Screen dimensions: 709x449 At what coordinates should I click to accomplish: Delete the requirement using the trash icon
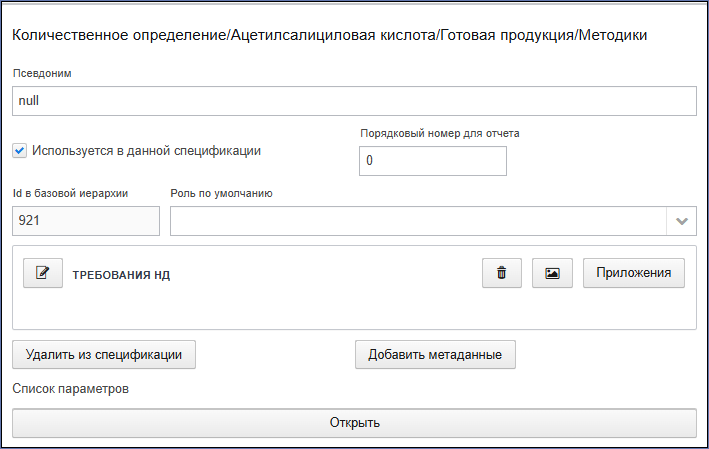click(x=502, y=273)
